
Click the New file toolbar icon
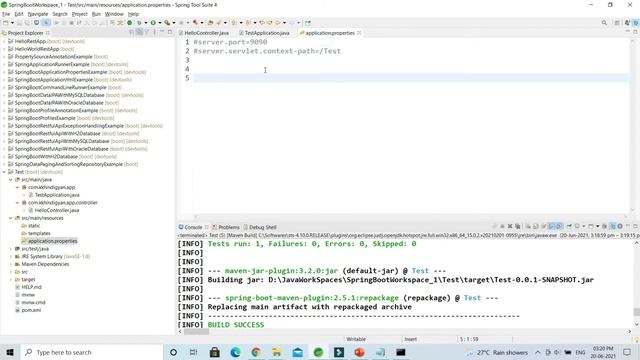coord(6,23)
